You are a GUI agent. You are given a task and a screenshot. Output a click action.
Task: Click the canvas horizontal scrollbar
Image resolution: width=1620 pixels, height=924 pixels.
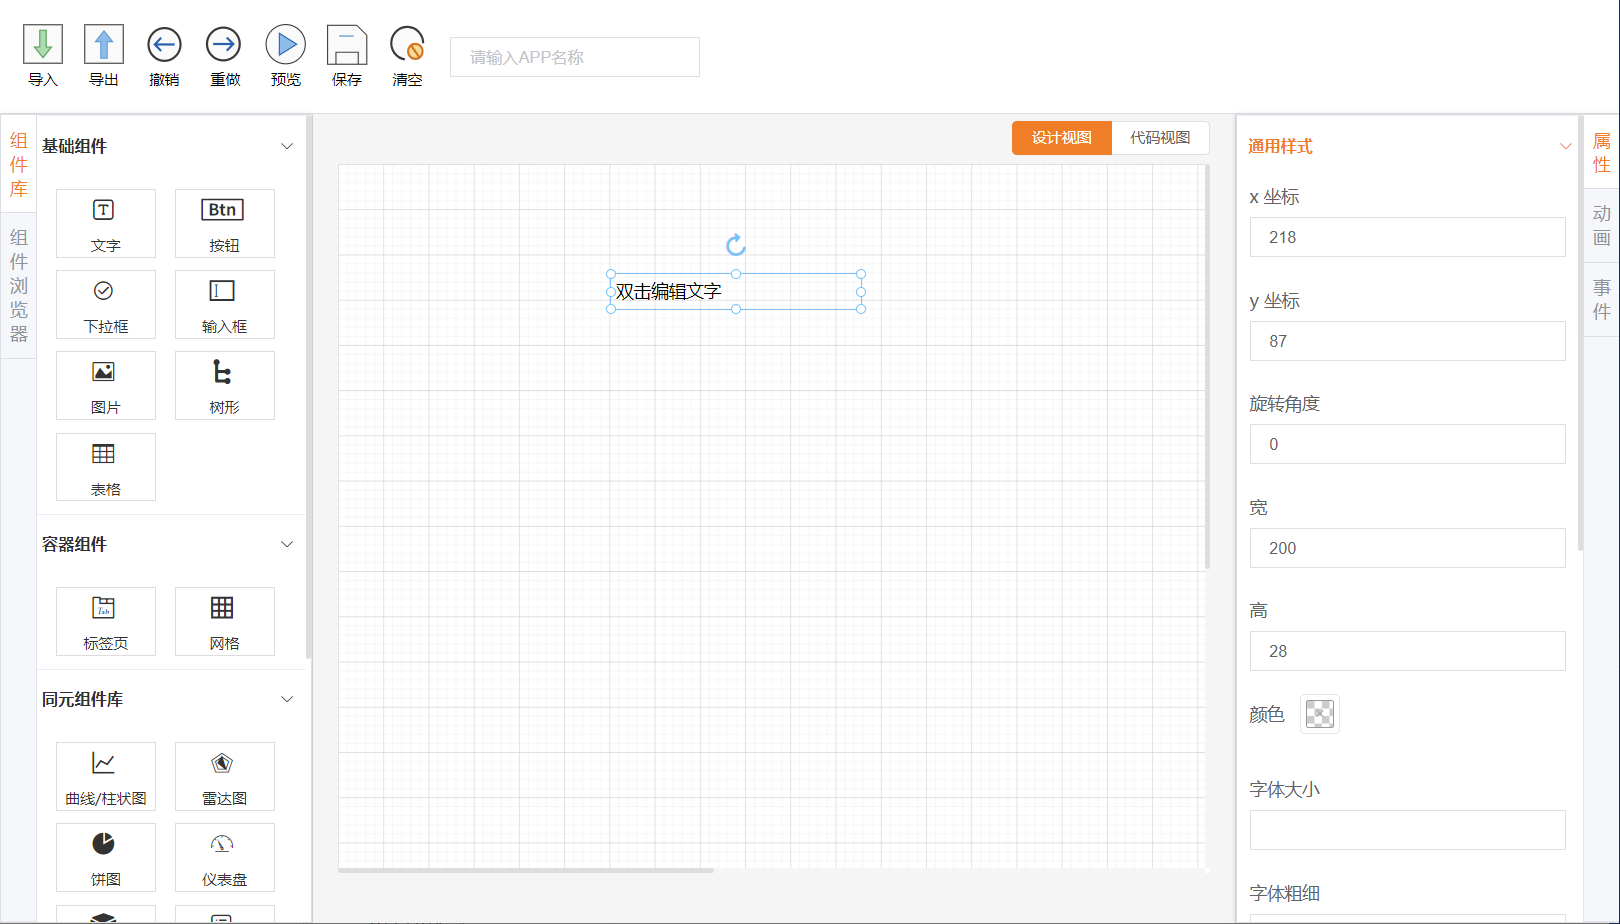coord(526,870)
